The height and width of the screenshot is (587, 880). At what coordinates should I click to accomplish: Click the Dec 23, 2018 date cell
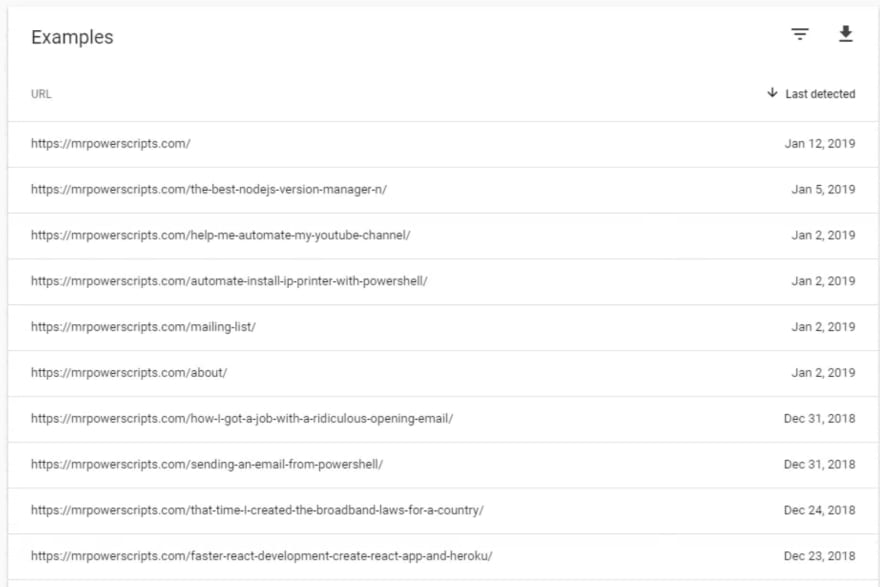tap(819, 556)
